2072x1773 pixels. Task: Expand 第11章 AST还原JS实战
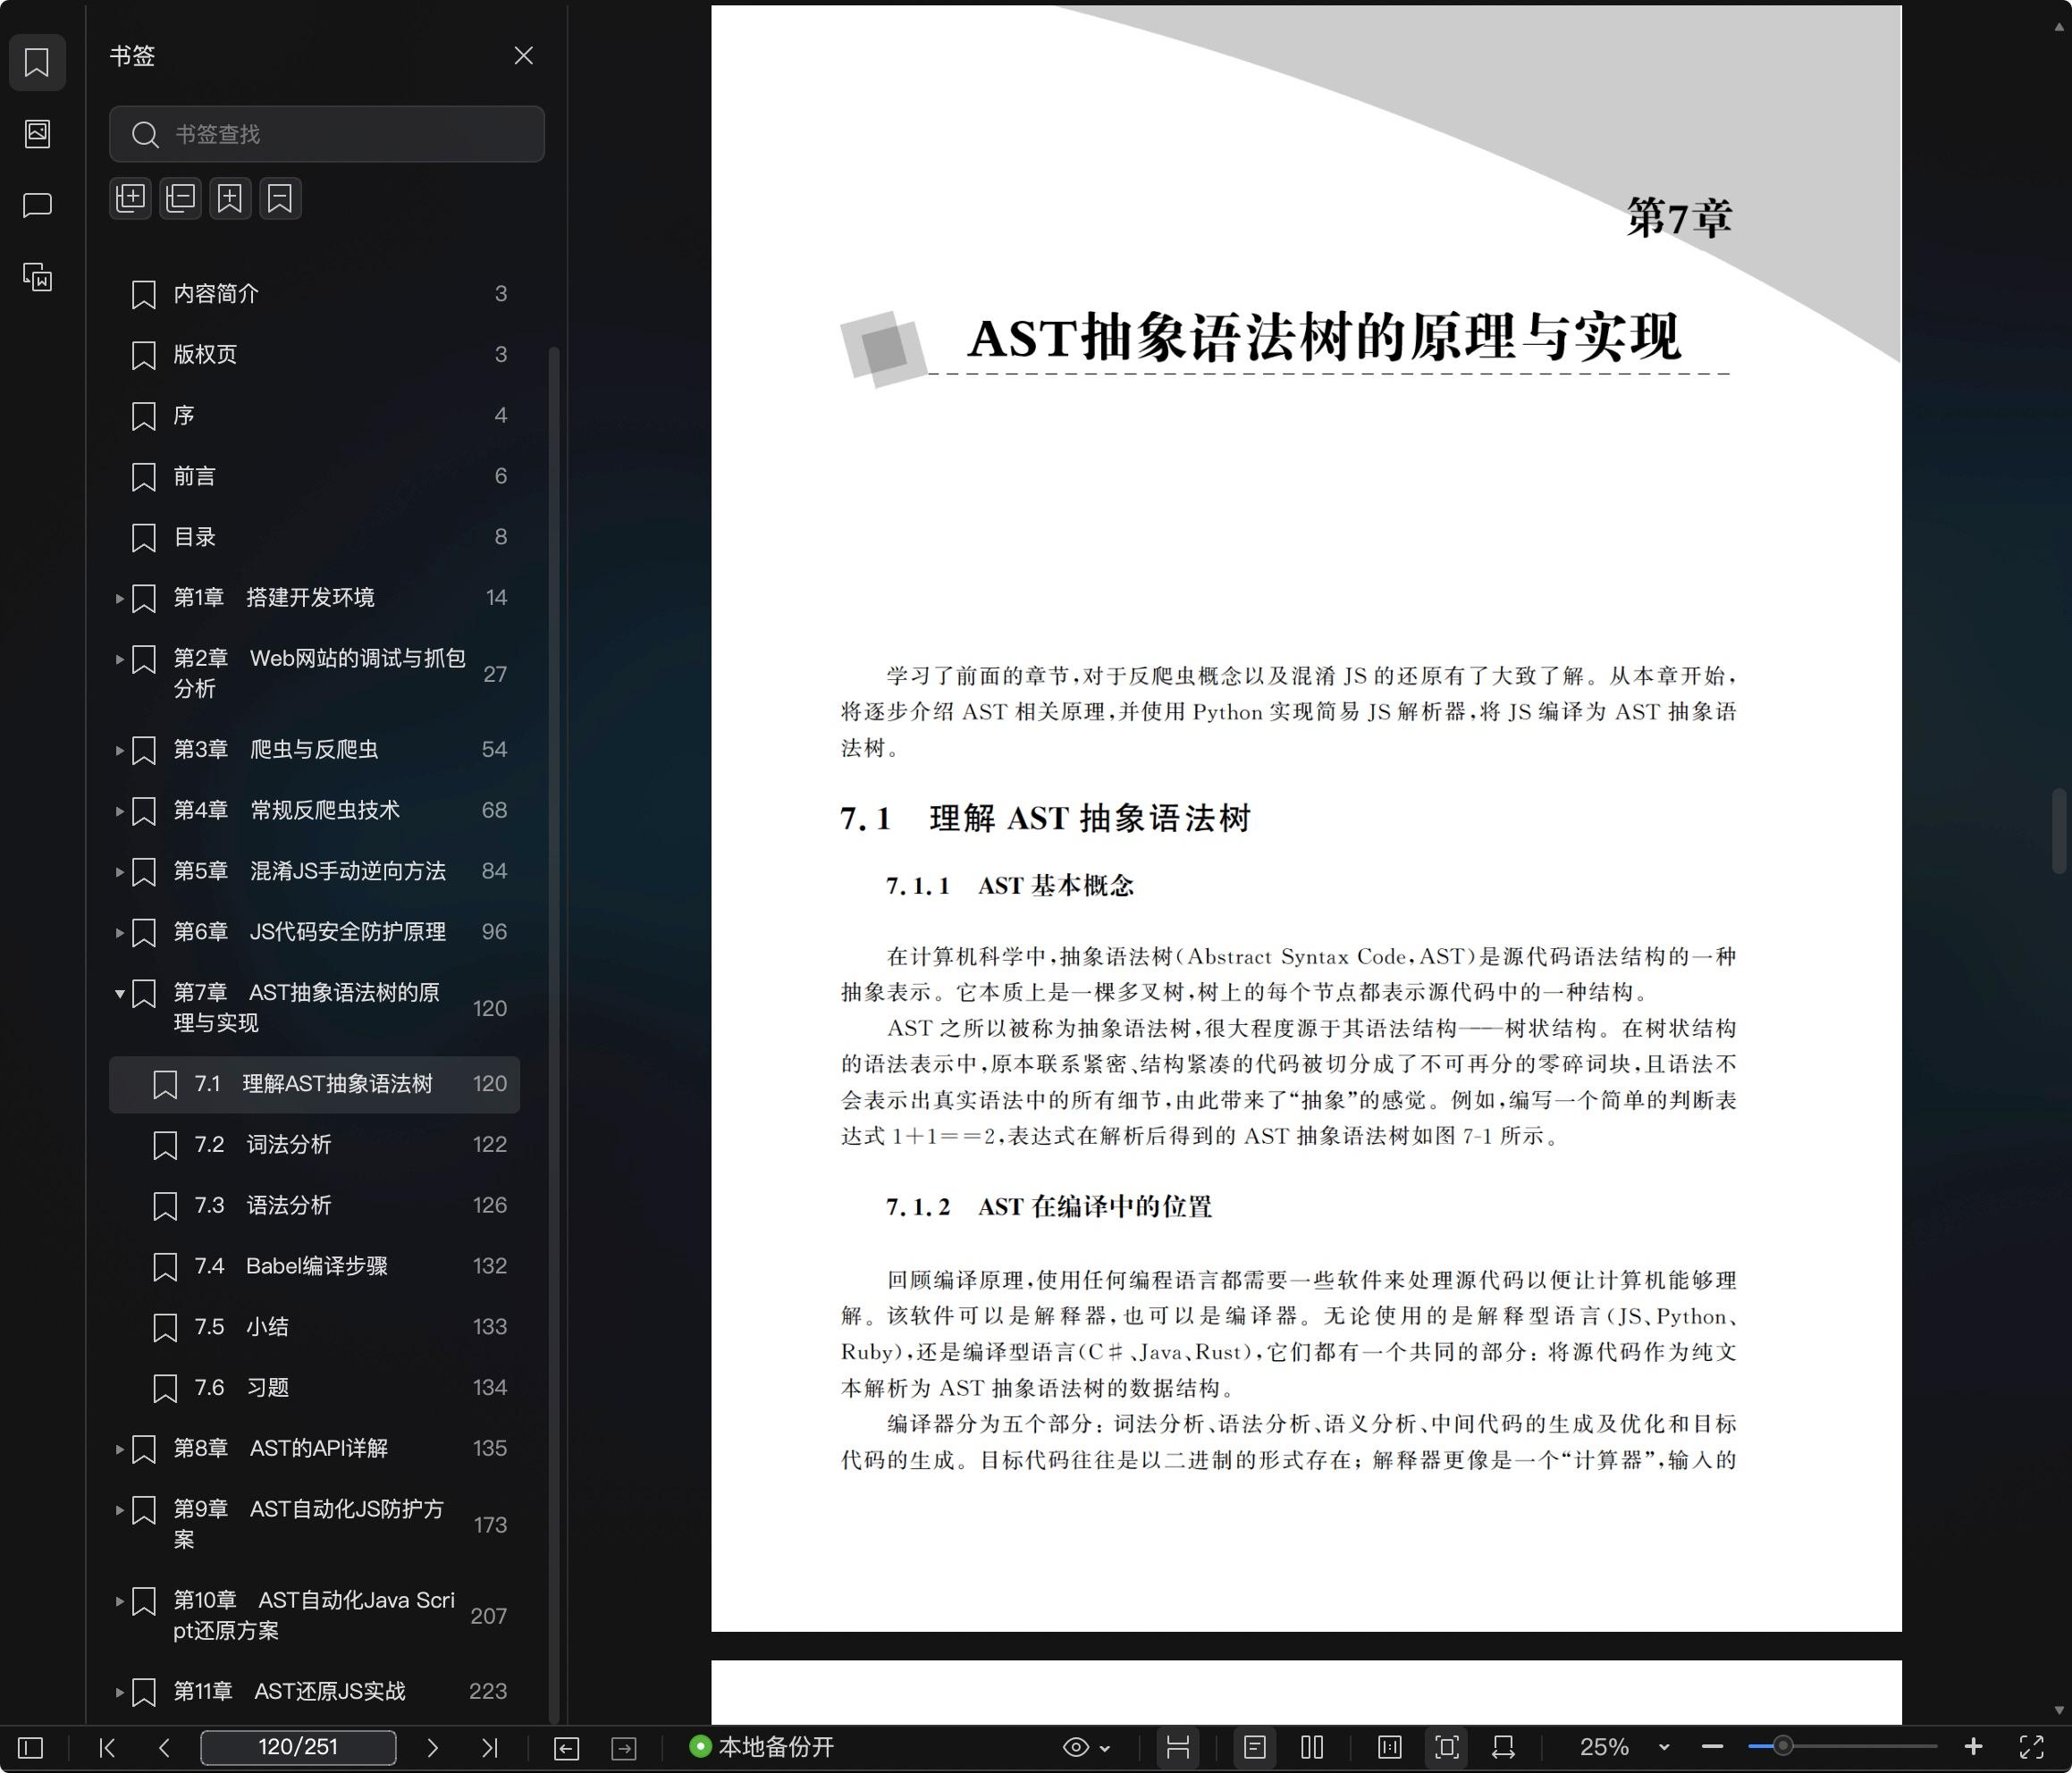[x=119, y=1692]
